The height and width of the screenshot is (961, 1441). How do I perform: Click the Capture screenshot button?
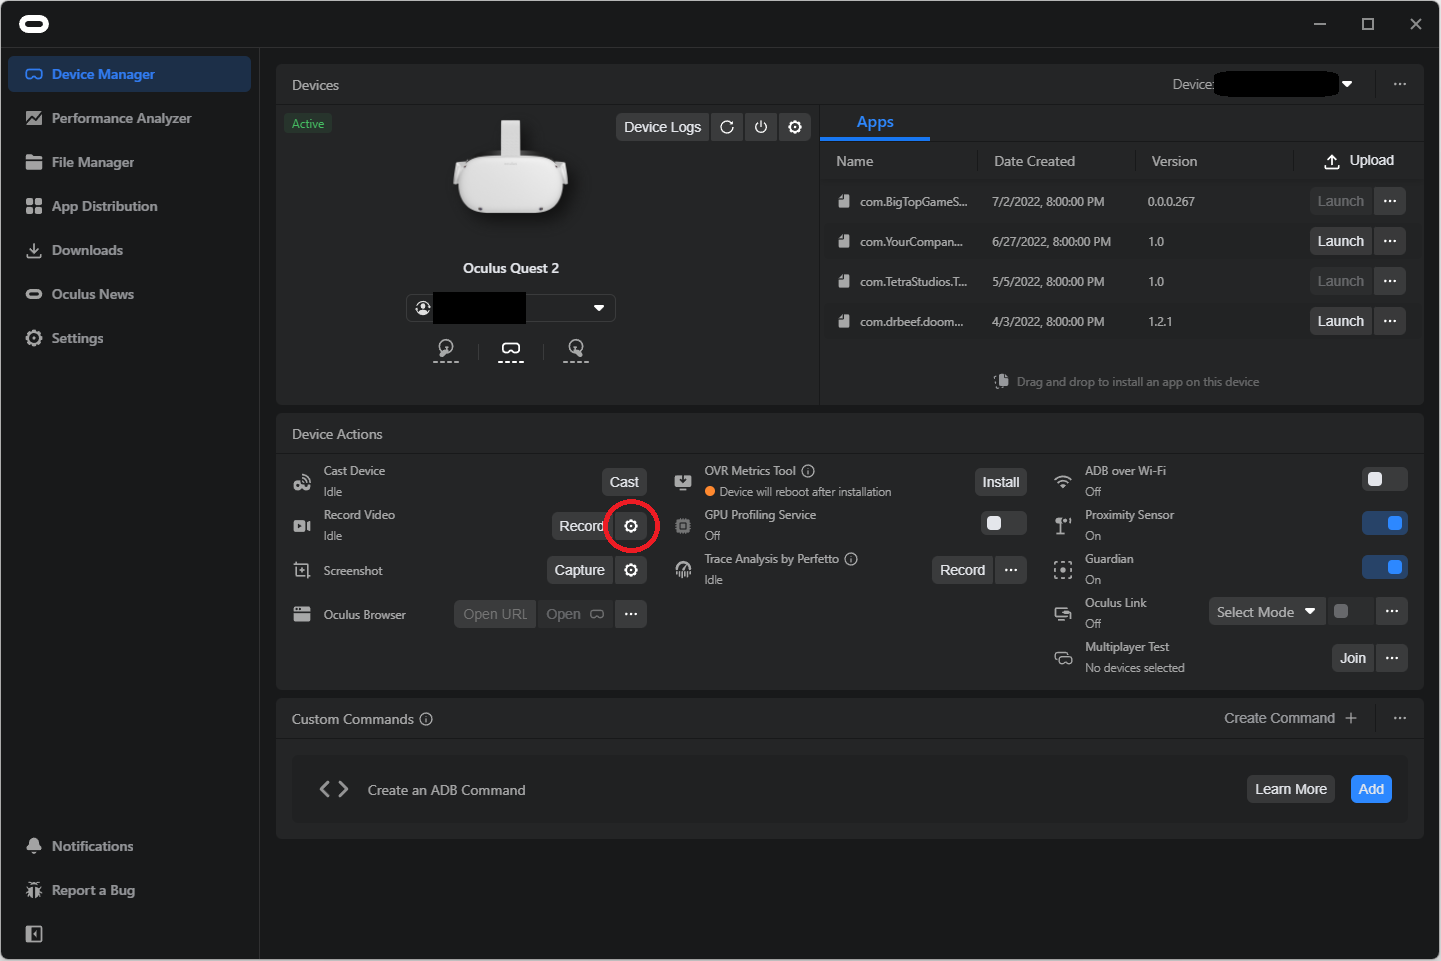coord(580,570)
